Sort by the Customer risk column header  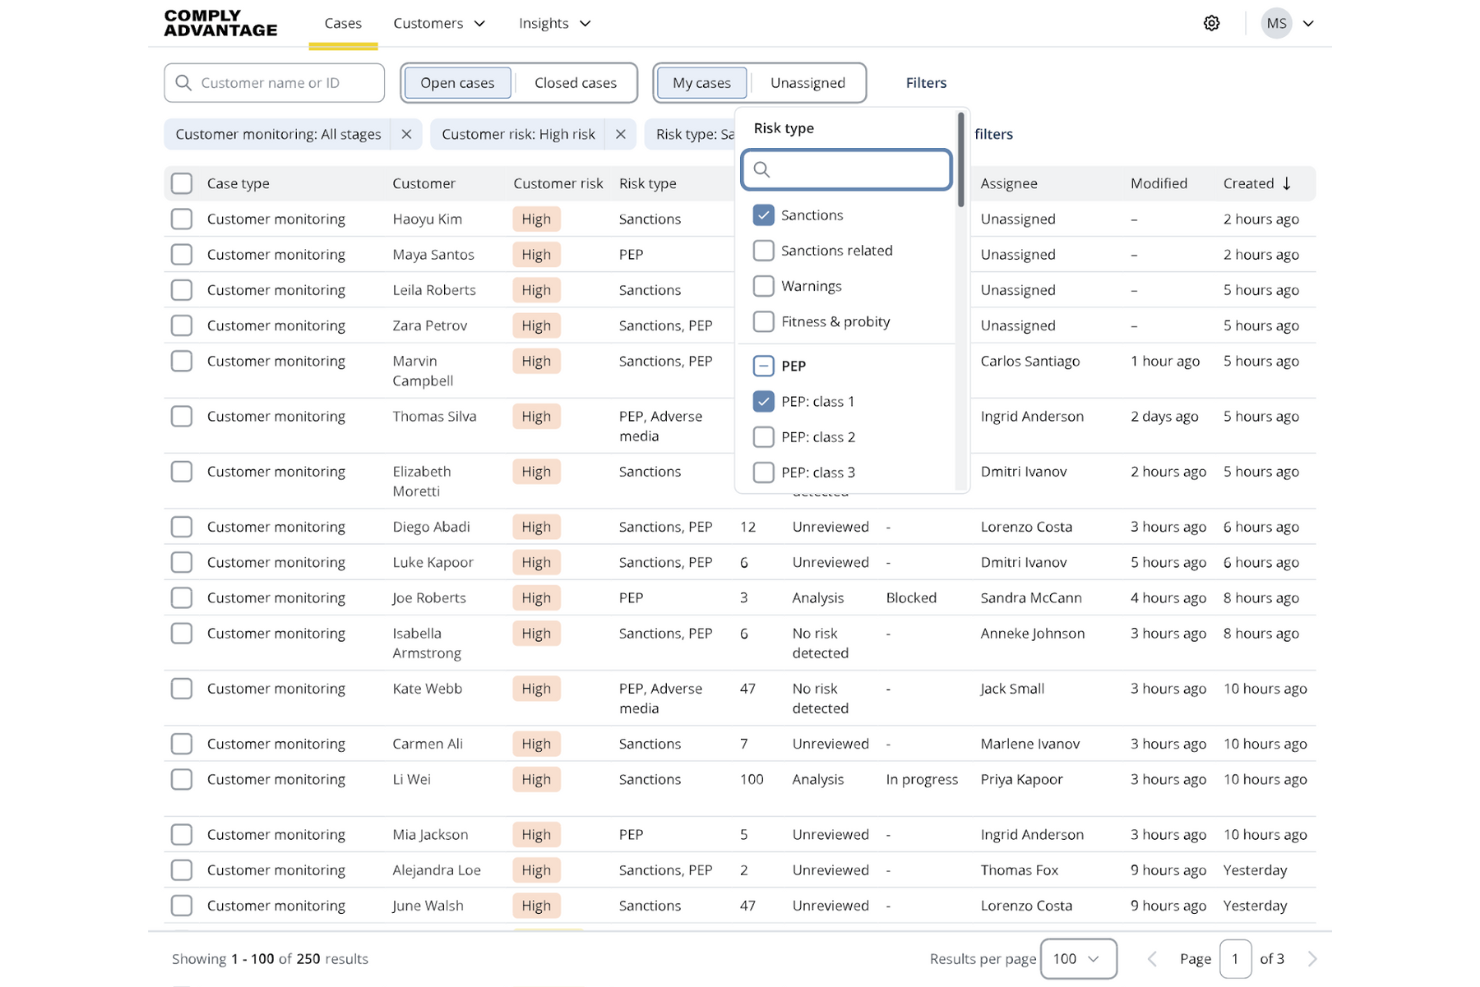coord(558,183)
